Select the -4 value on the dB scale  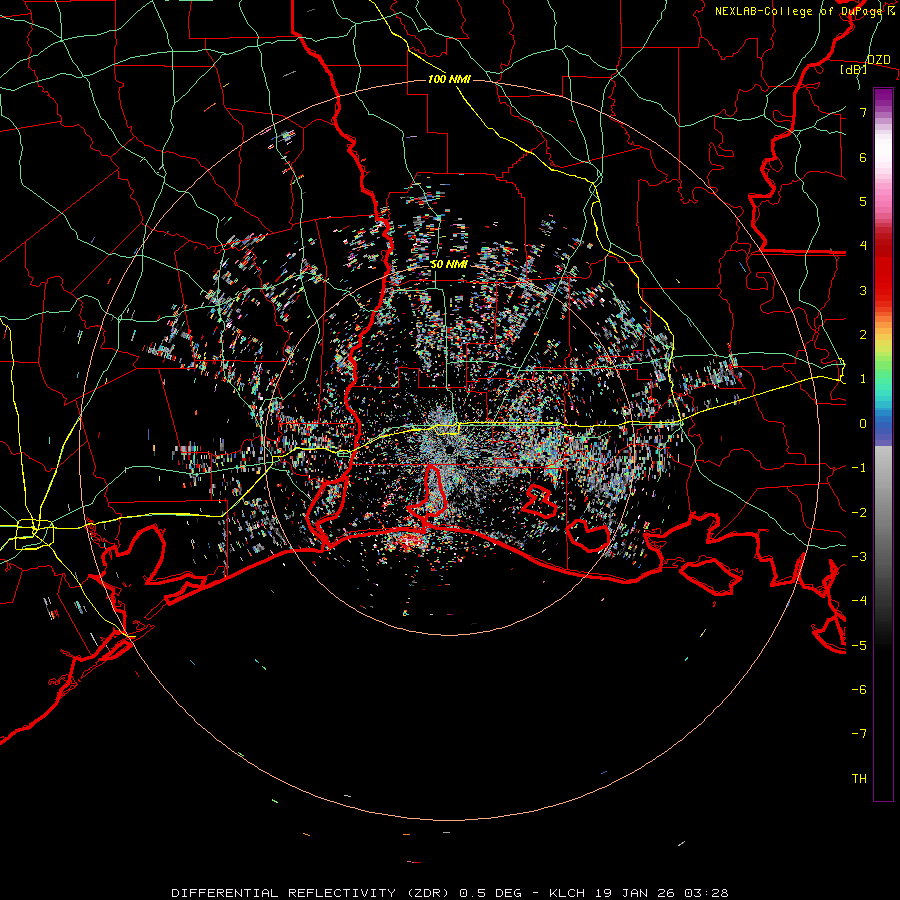pos(859,601)
